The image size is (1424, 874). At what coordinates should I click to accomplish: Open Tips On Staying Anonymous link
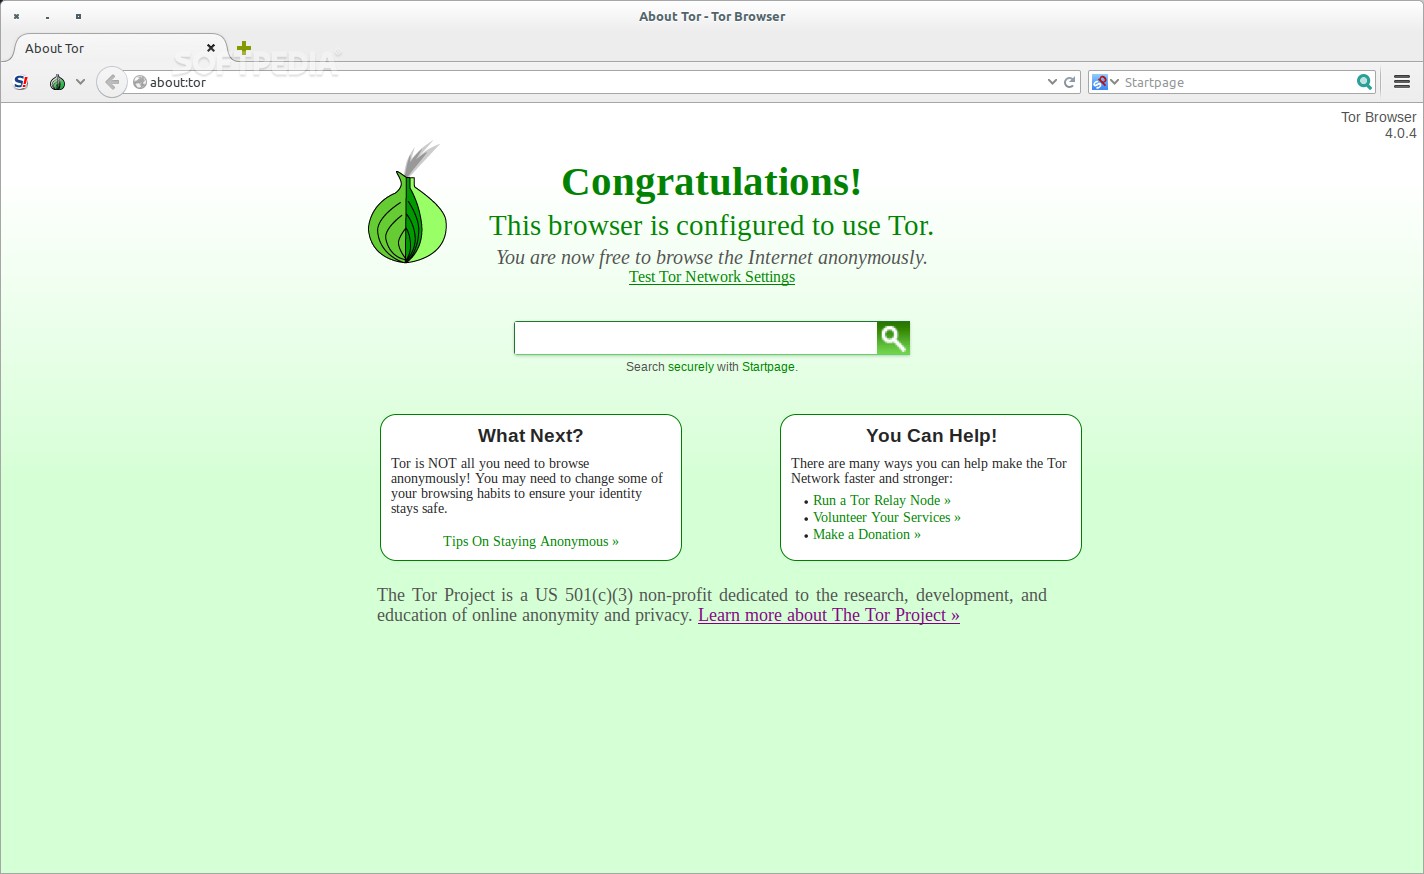(531, 541)
